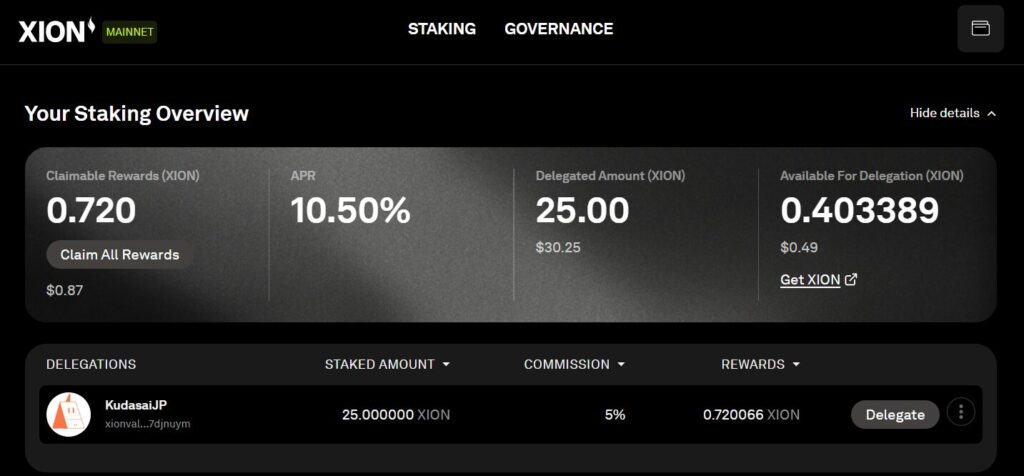This screenshot has height=476, width=1024.
Task: Select the KudasaiJP validator name
Action: pyautogui.click(x=136, y=405)
